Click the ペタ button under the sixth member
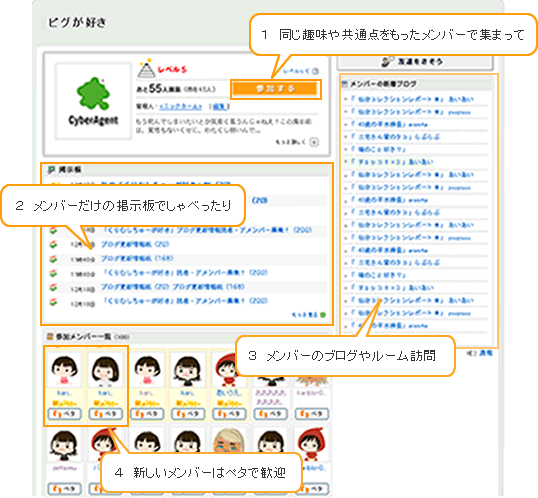Screen dimensions: 538x498 (270, 414)
